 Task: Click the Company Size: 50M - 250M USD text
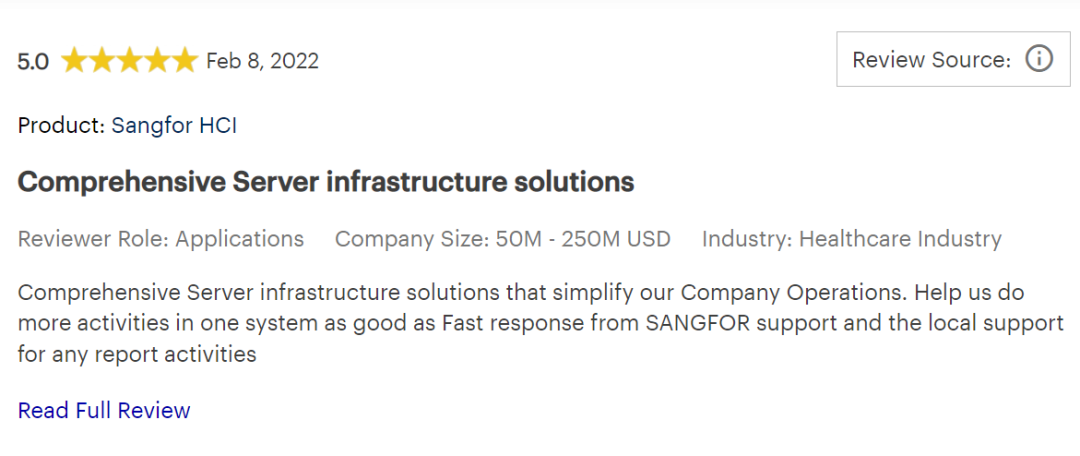(x=502, y=239)
